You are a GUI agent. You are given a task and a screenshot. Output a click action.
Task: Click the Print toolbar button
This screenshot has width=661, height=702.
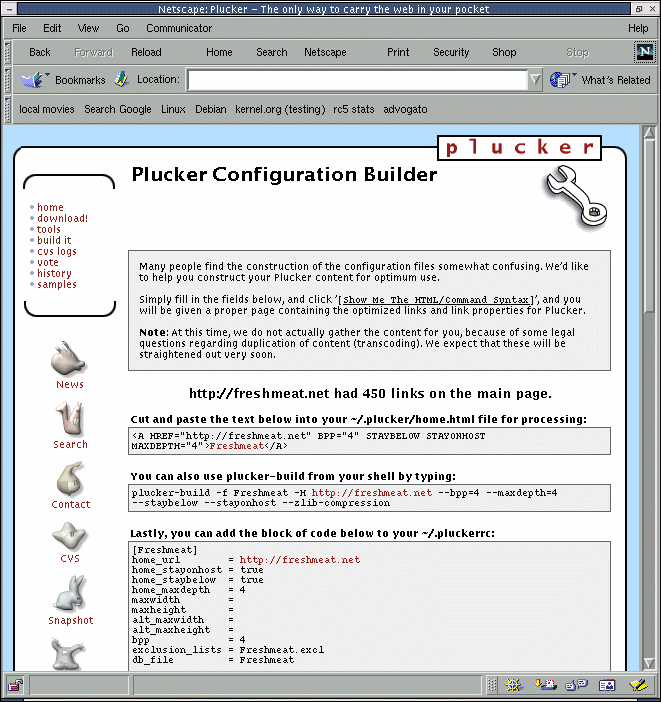398,52
